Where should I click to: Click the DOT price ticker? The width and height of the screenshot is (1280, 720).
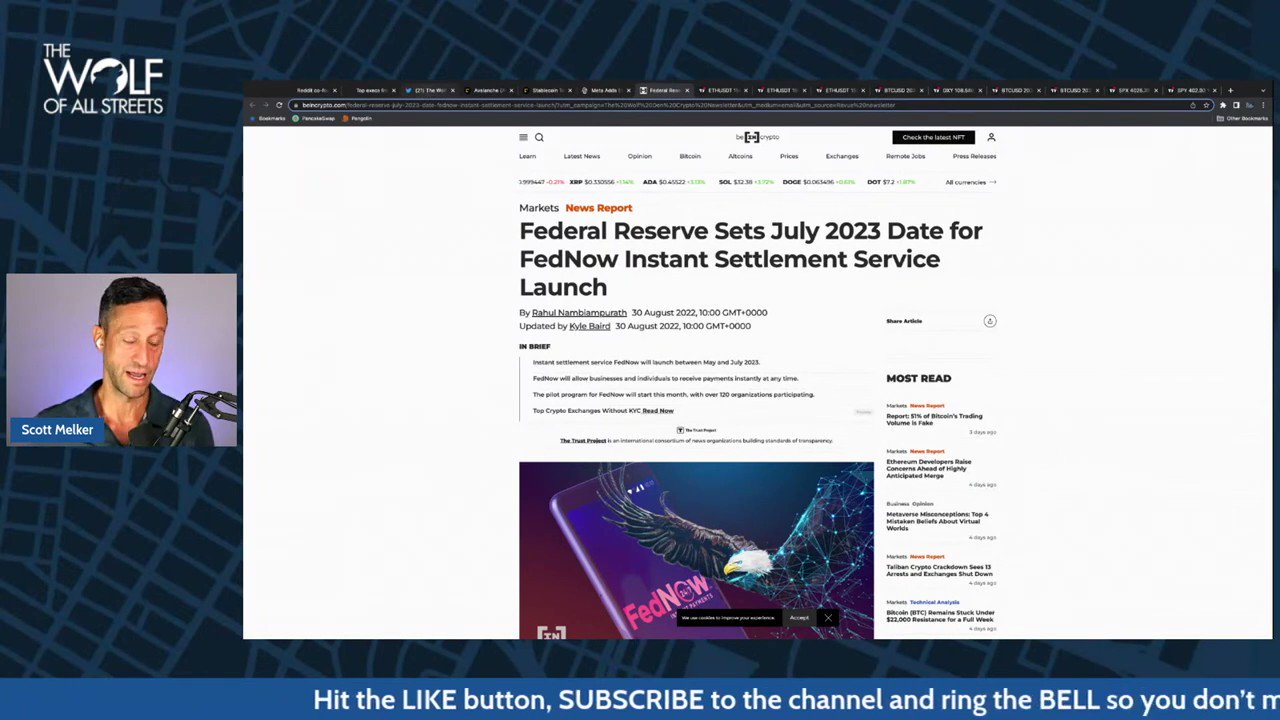pyautogui.click(x=891, y=182)
